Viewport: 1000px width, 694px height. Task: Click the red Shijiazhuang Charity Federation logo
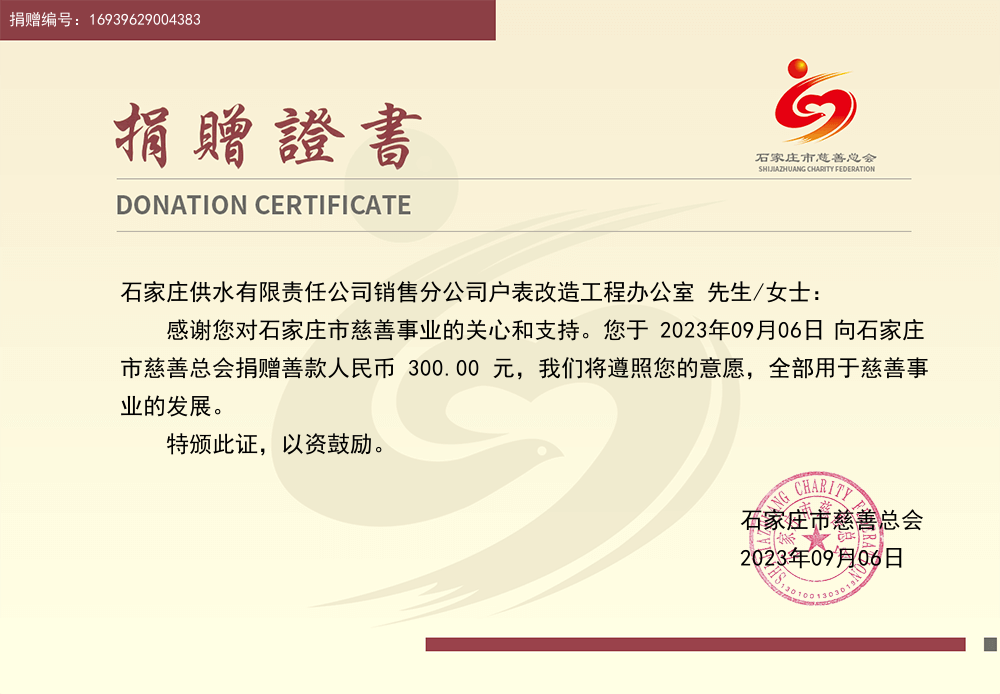[x=815, y=110]
